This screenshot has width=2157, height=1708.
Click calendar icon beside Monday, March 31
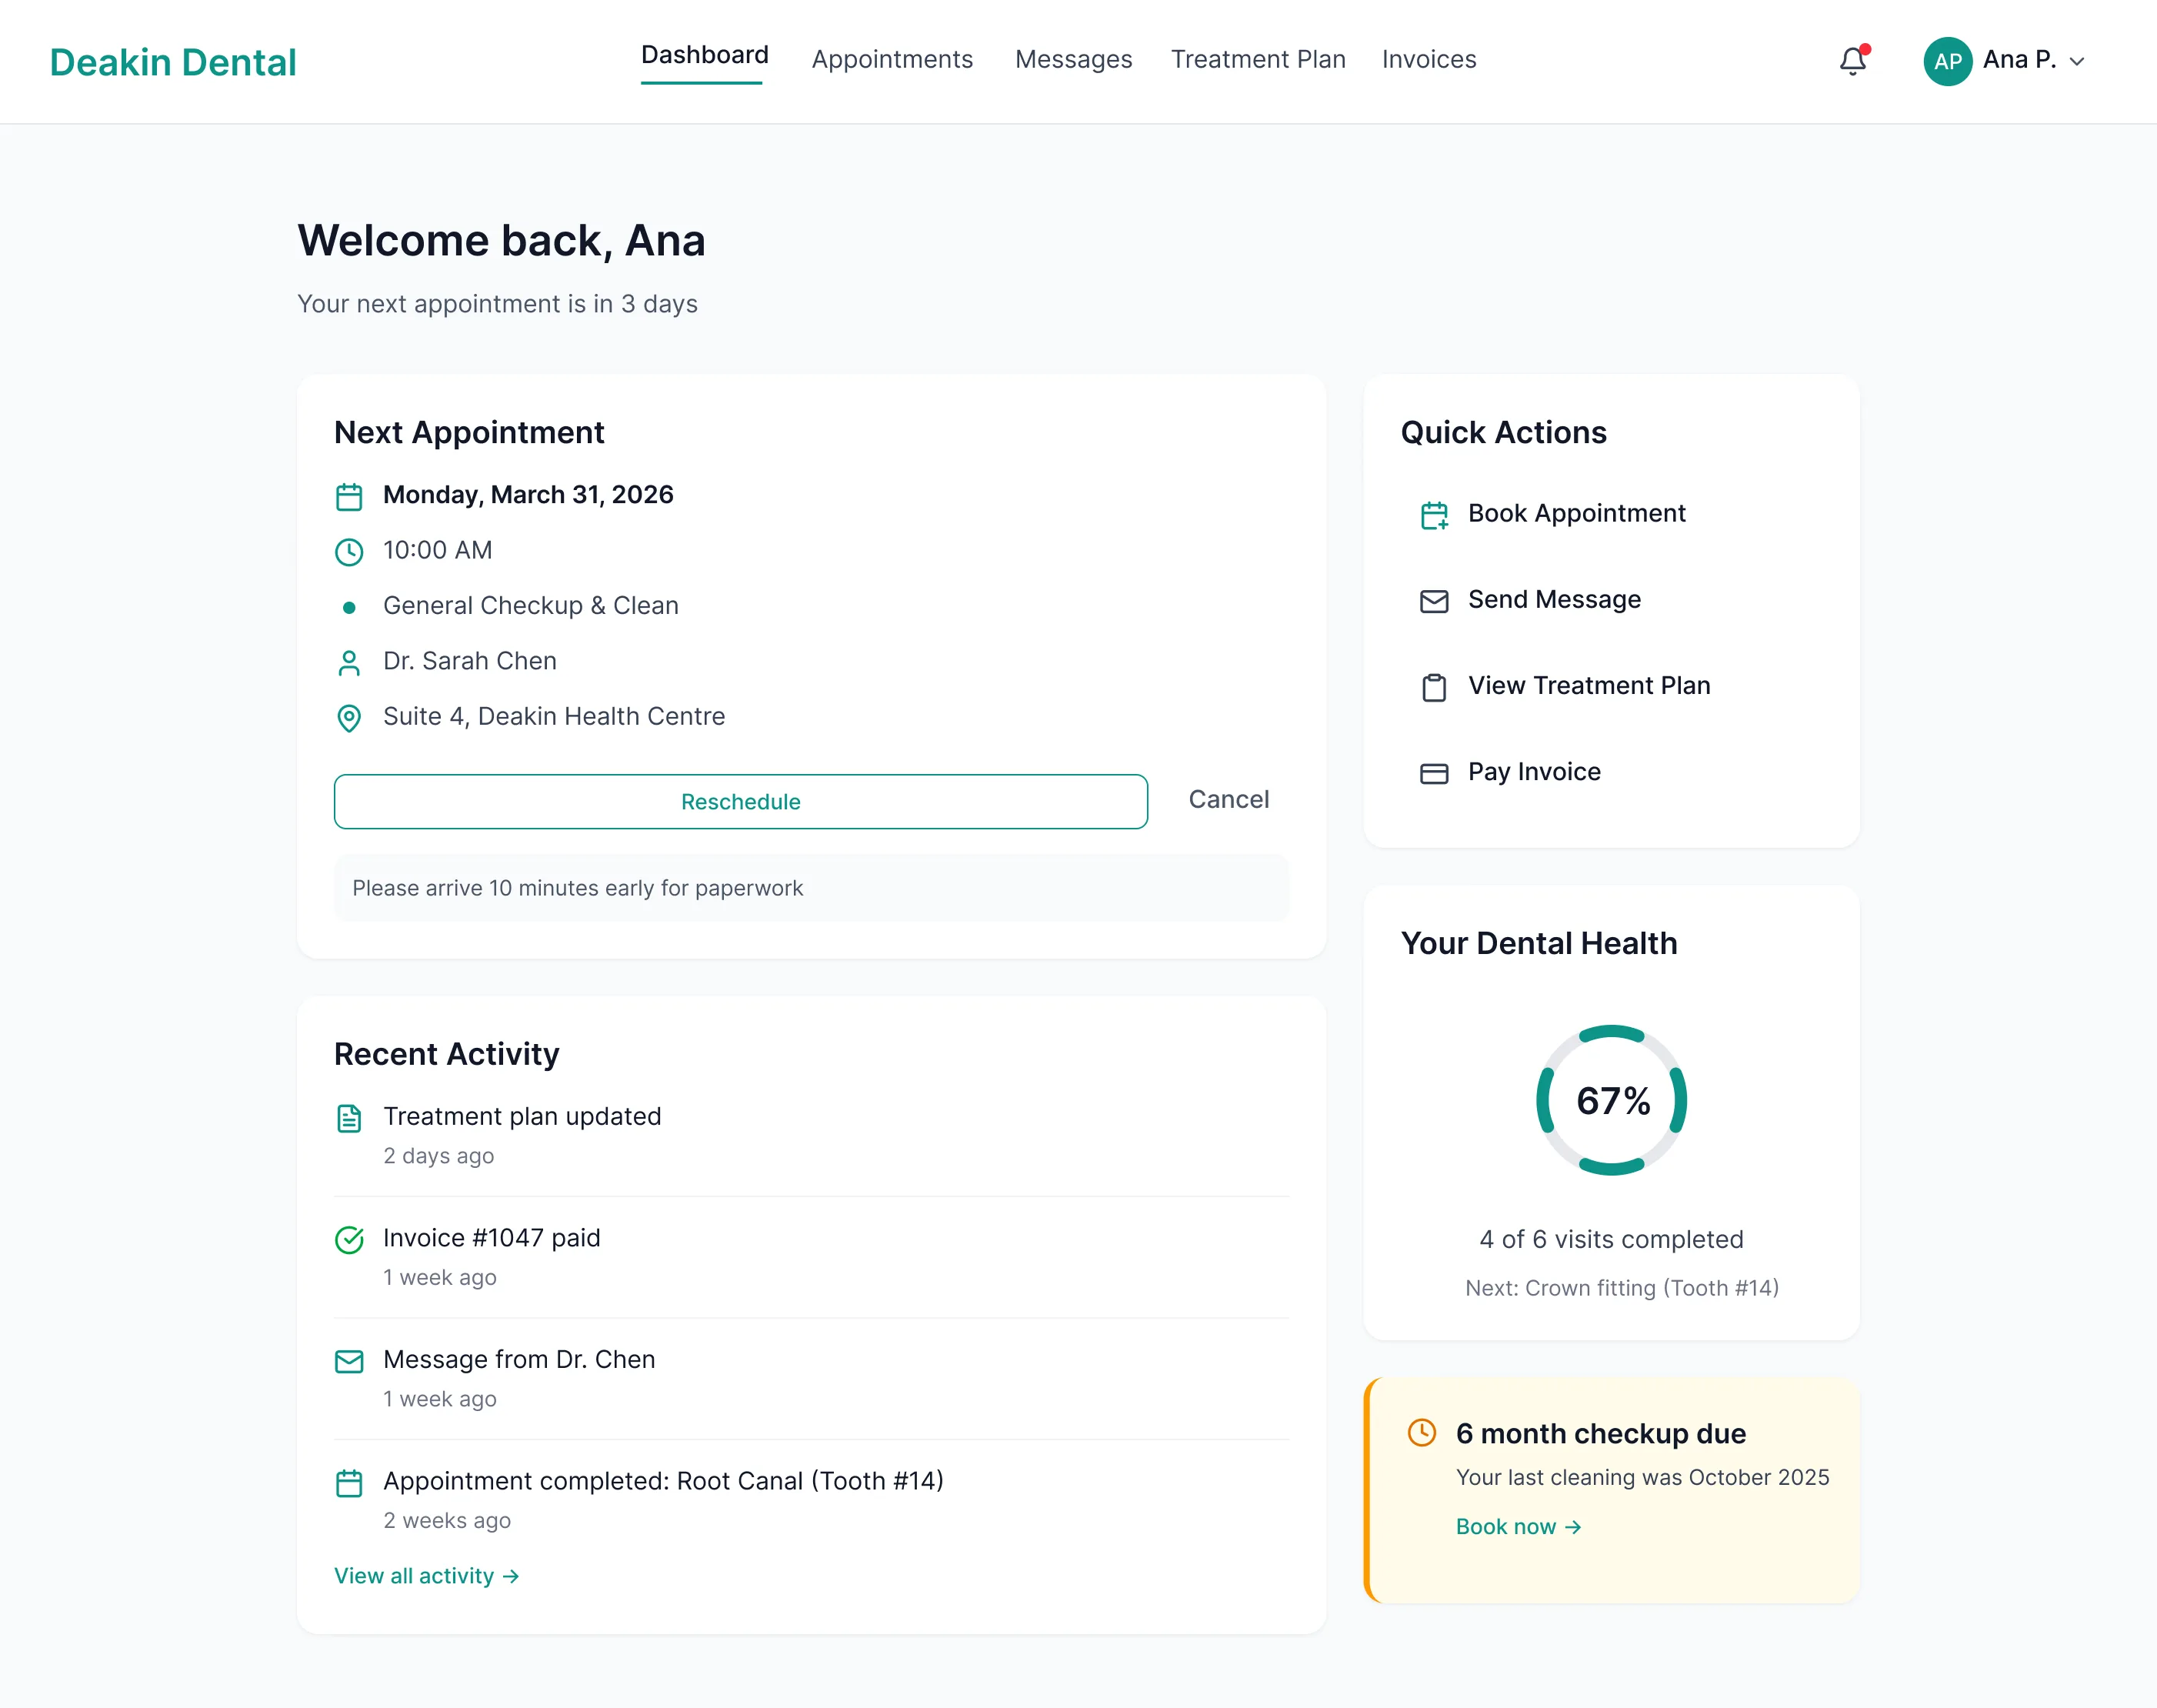pos(349,497)
